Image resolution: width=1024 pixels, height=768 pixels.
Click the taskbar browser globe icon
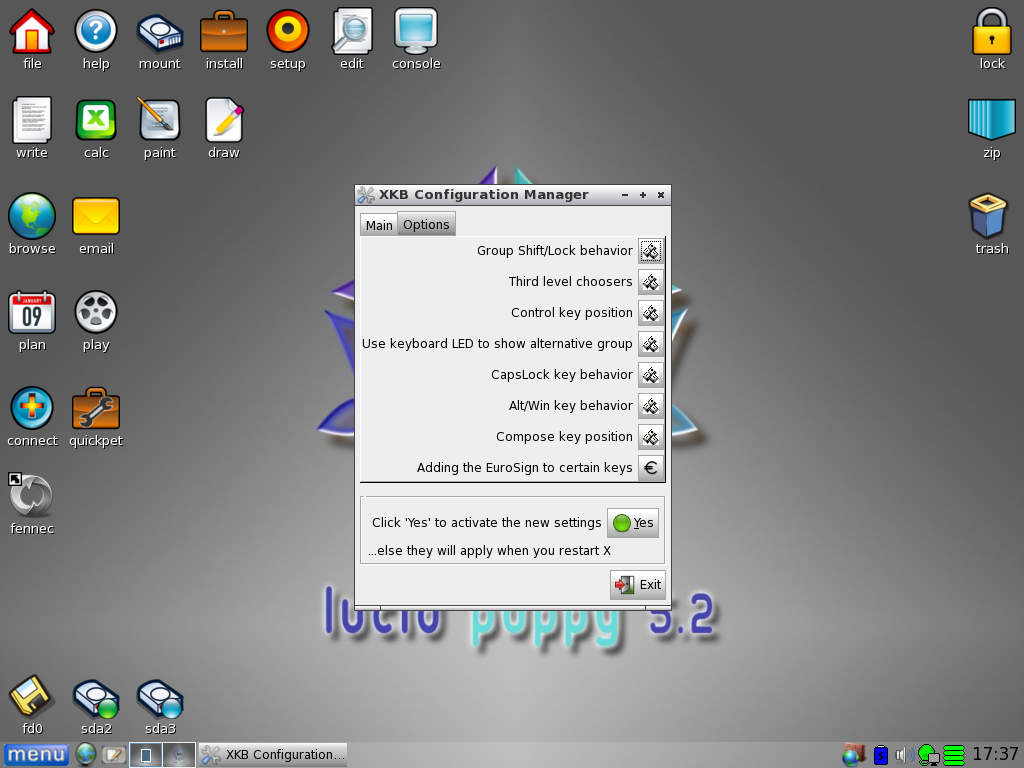pyautogui.click(x=86, y=755)
